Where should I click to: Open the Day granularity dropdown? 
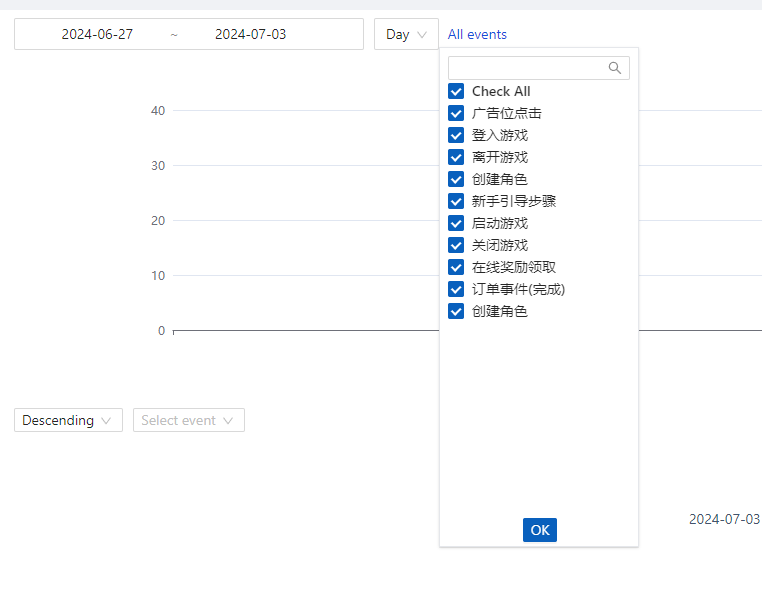406,34
